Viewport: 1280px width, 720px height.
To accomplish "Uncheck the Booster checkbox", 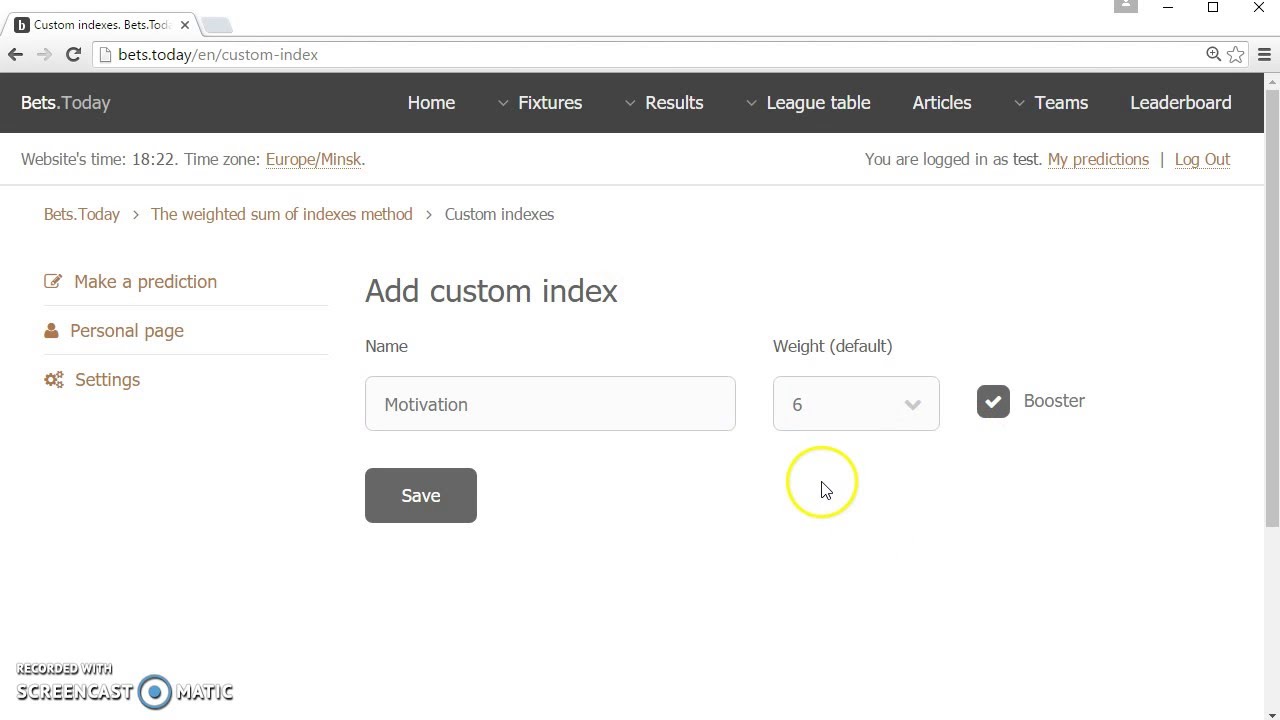I will (993, 402).
